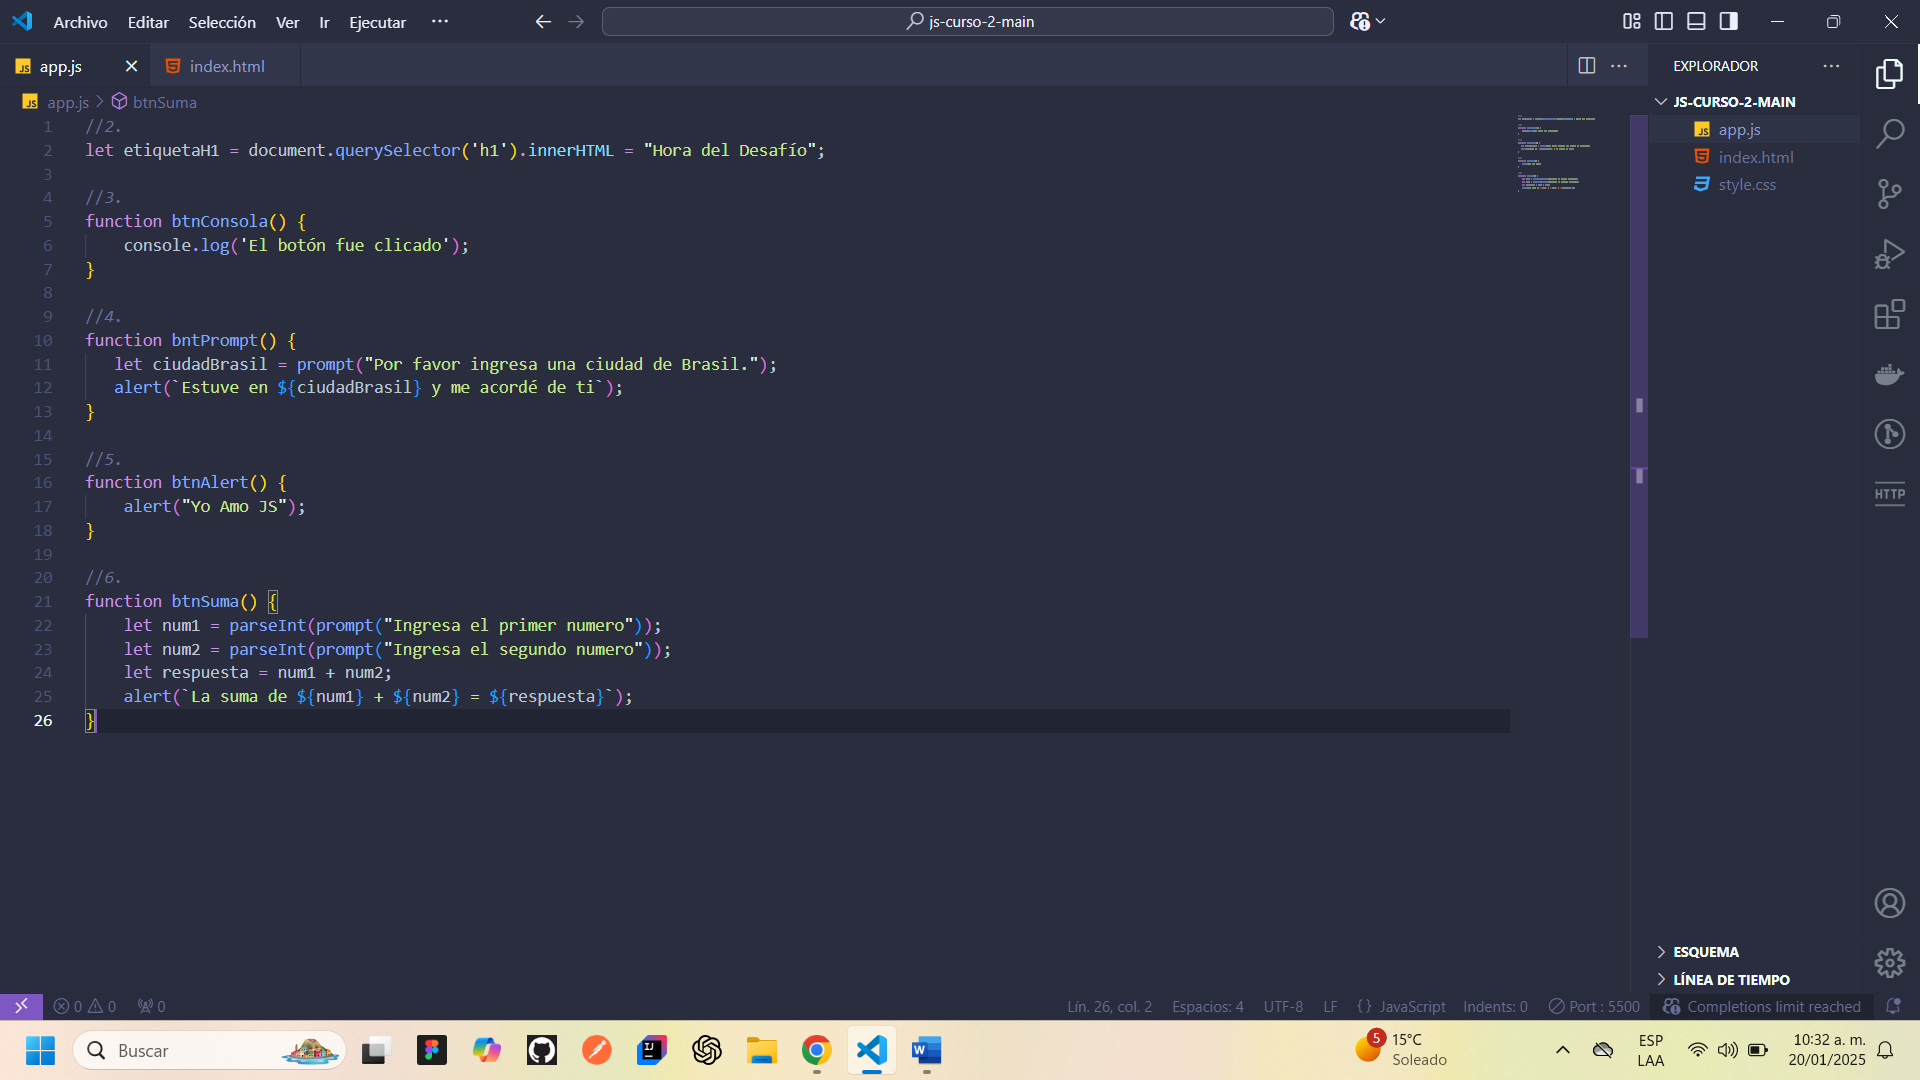The height and width of the screenshot is (1080, 1920).
Task: Open the Ver menu
Action: (288, 21)
